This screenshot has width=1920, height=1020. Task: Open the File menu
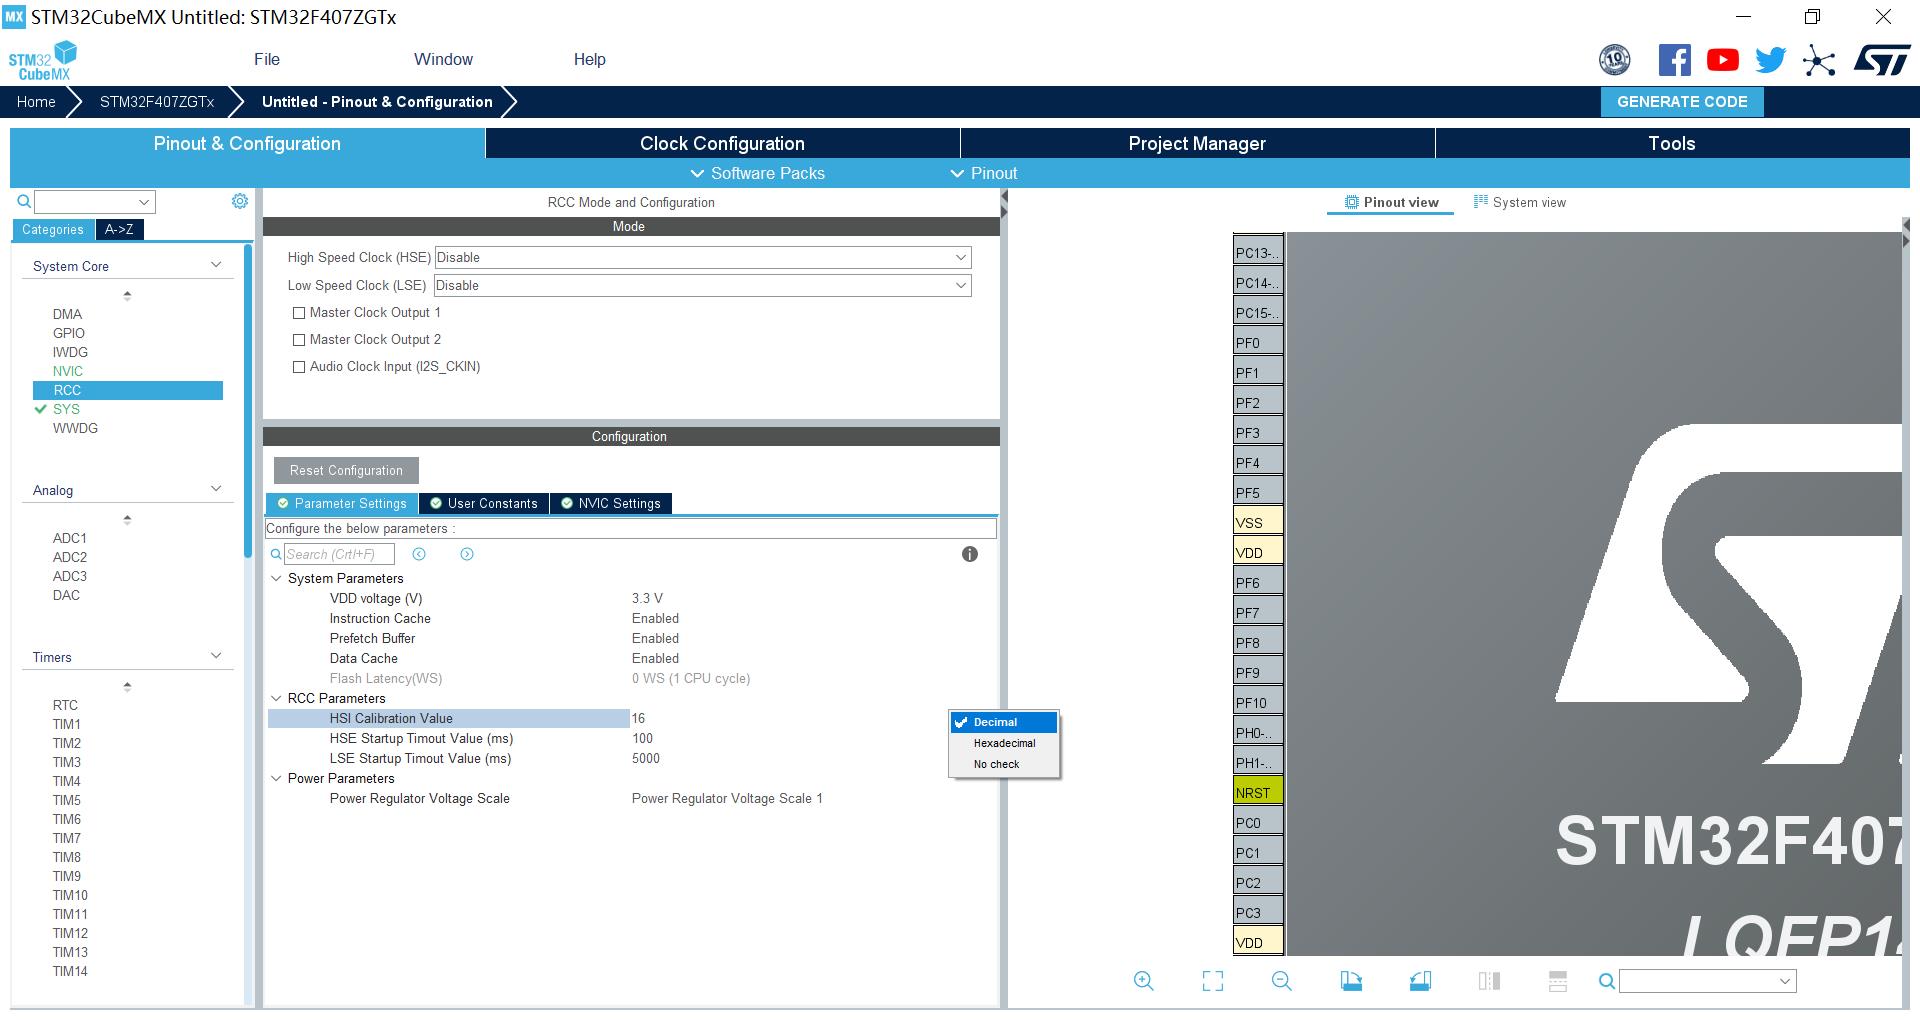point(267,60)
